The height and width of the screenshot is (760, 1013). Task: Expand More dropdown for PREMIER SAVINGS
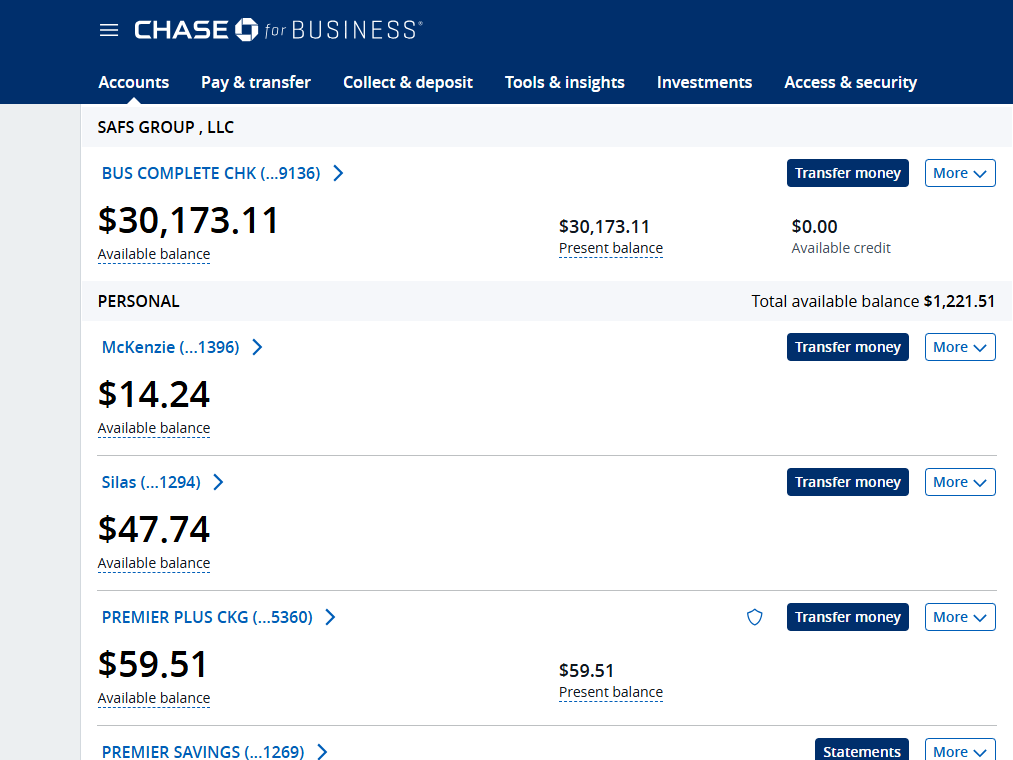pos(960,750)
